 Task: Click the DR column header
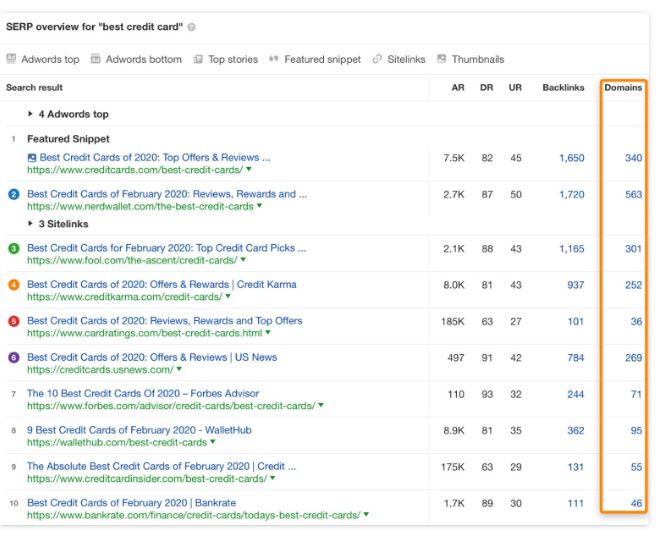pos(486,88)
